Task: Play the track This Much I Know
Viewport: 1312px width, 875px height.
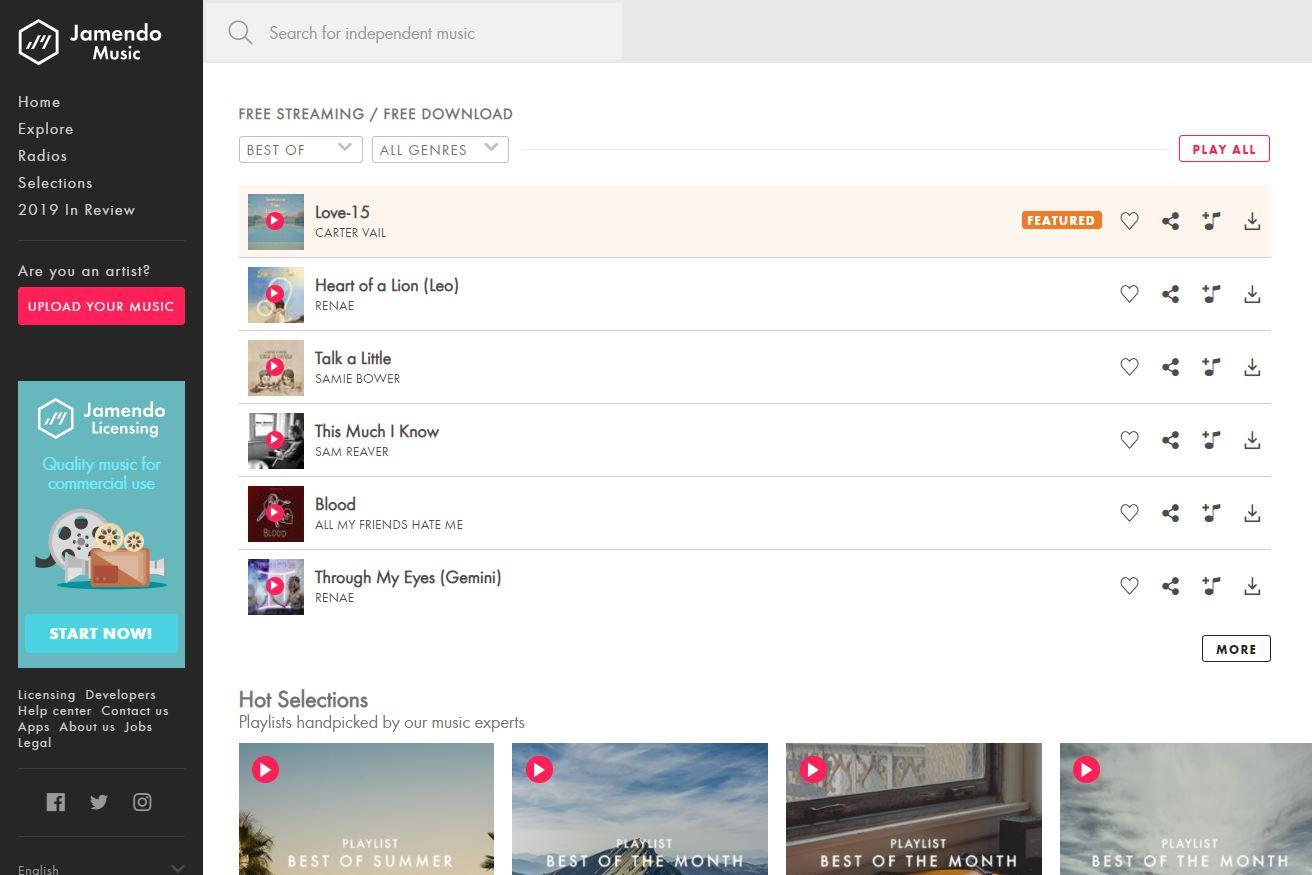Action: 275,440
